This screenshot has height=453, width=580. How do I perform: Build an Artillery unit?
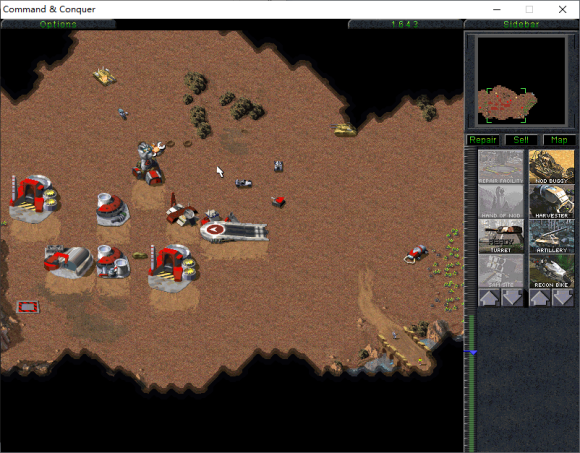tap(551, 236)
